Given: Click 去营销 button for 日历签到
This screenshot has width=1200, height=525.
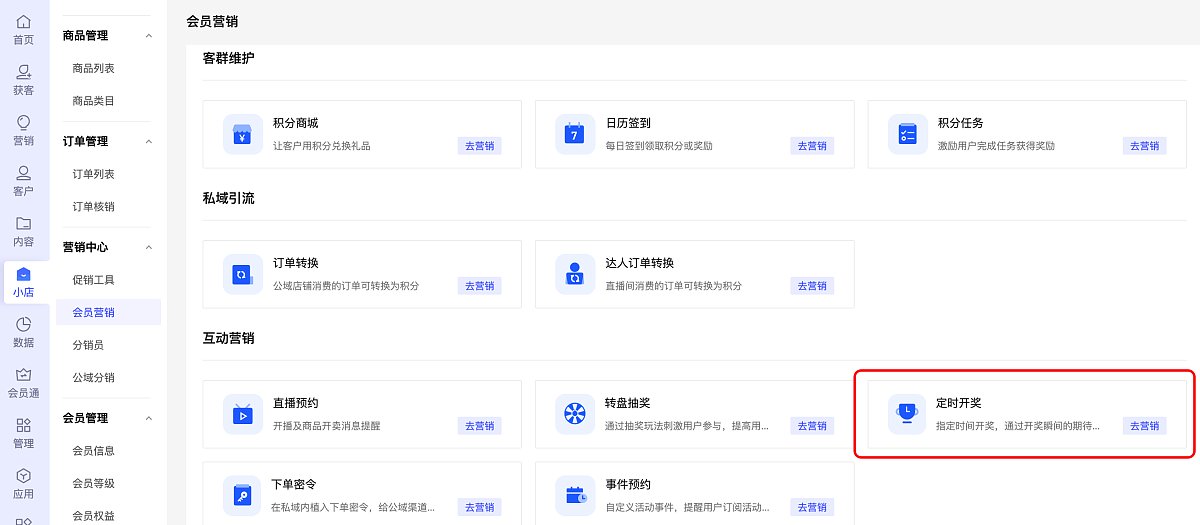Looking at the screenshot, I should pyautogui.click(x=812, y=146).
